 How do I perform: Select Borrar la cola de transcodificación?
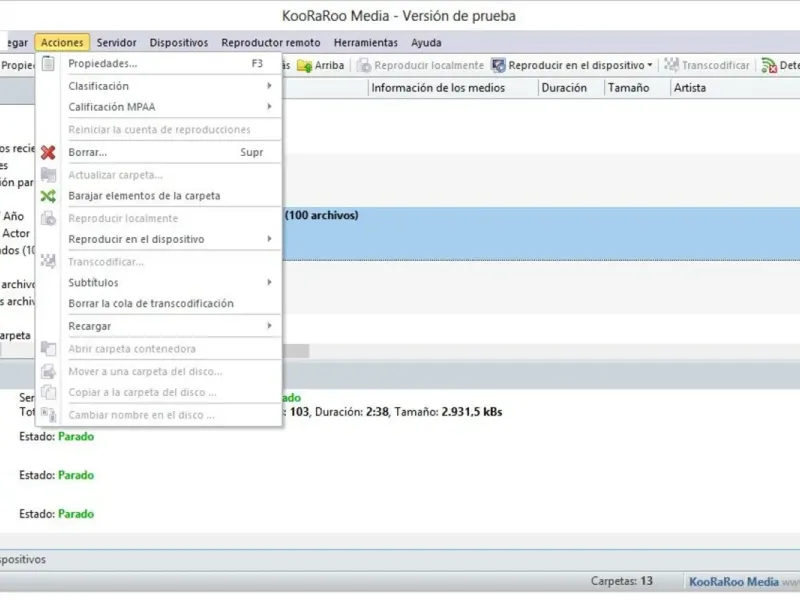[159, 303]
